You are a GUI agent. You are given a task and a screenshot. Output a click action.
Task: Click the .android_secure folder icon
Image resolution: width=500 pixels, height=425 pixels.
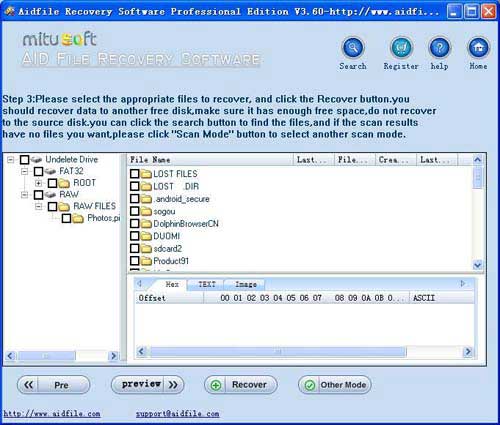coord(146,199)
